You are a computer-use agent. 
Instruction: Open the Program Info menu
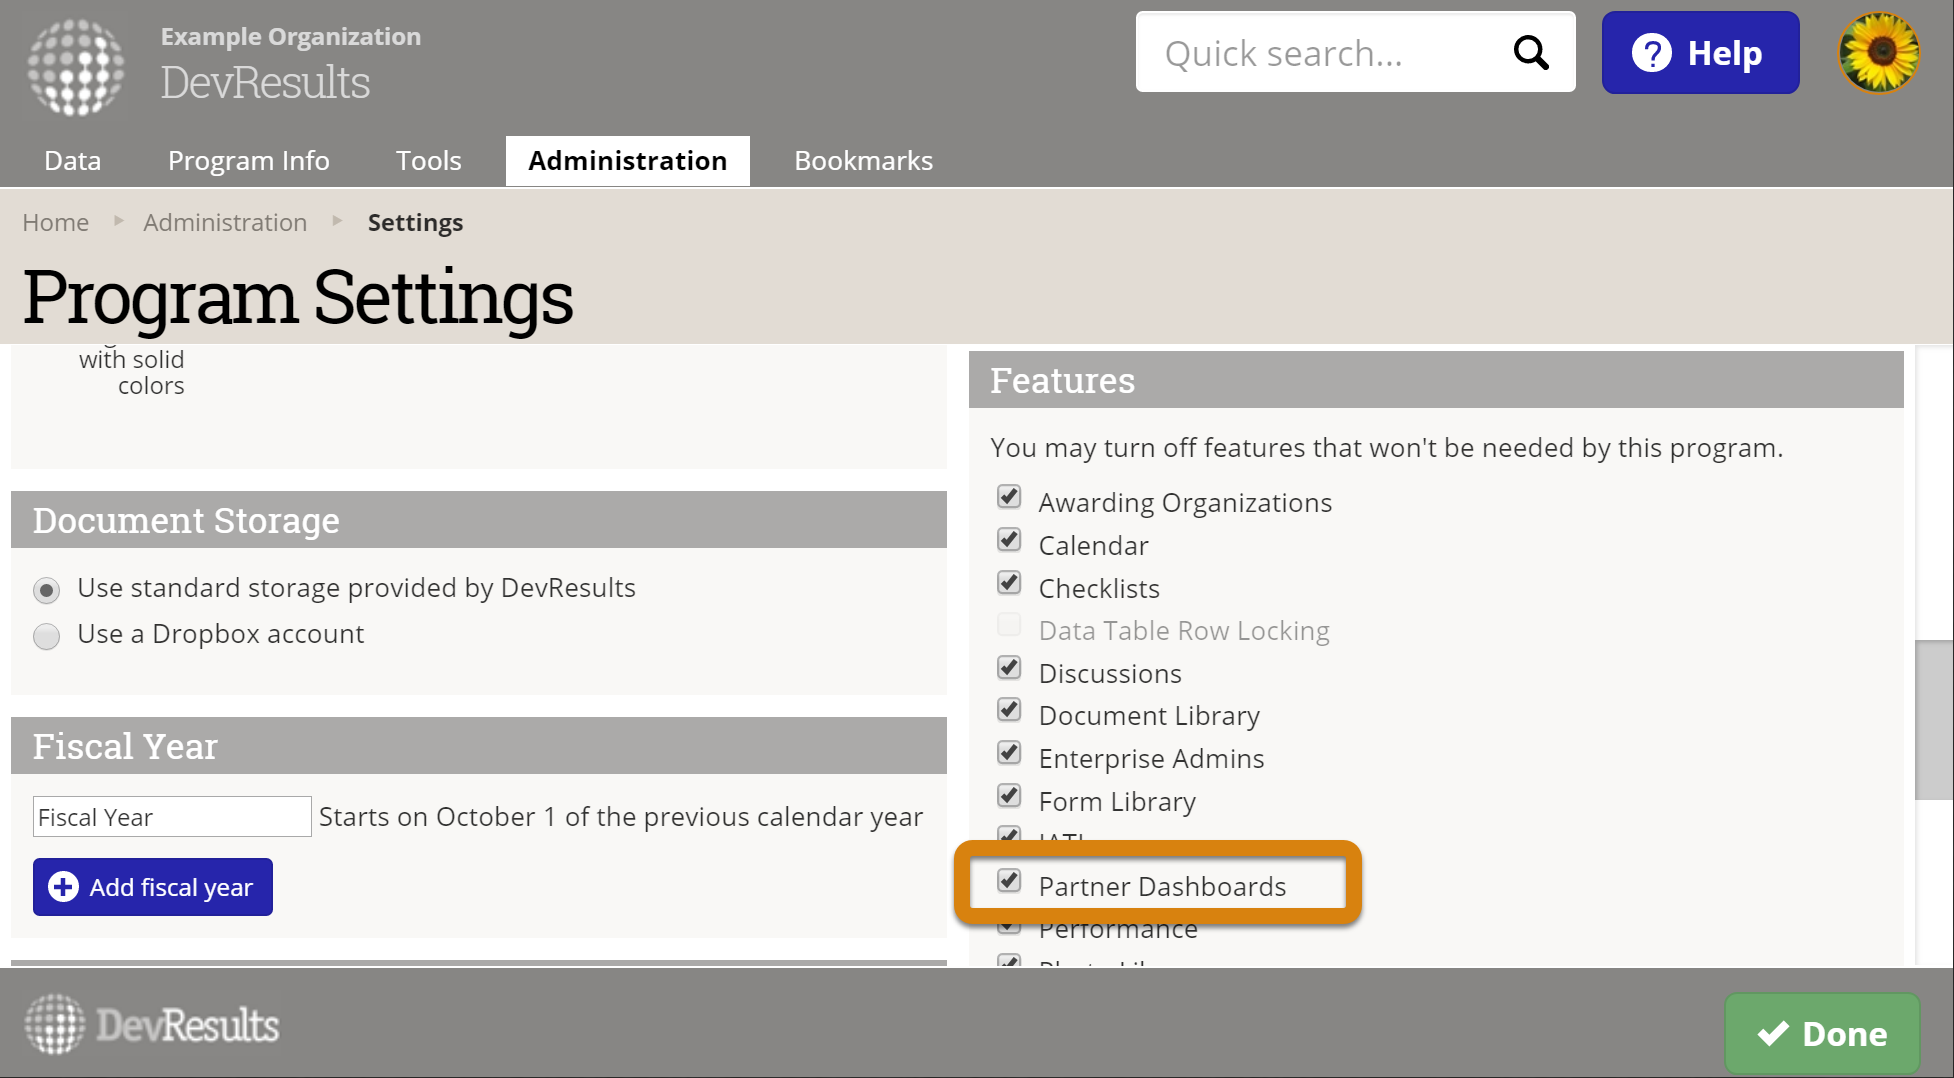(249, 161)
